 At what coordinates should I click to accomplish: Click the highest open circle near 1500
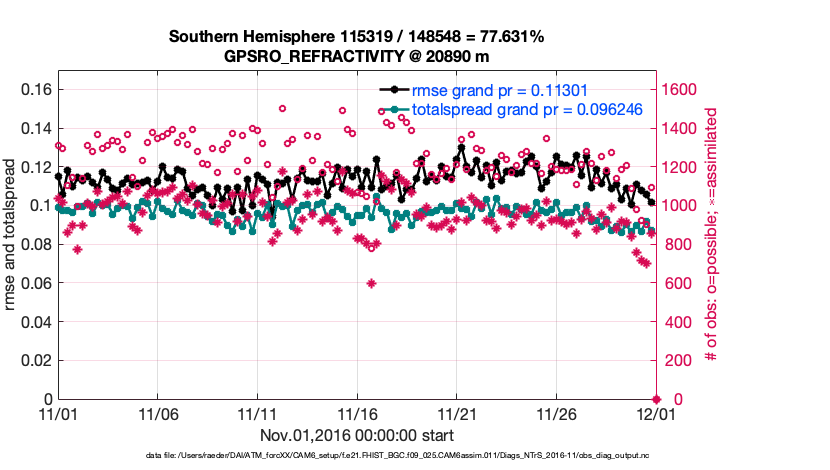tap(283, 108)
